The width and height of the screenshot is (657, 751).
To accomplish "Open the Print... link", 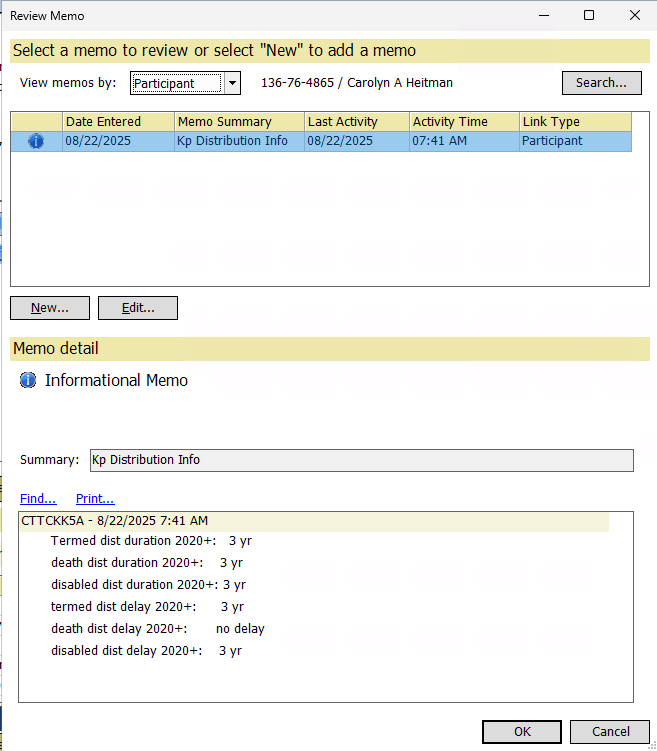I will pos(95,499).
